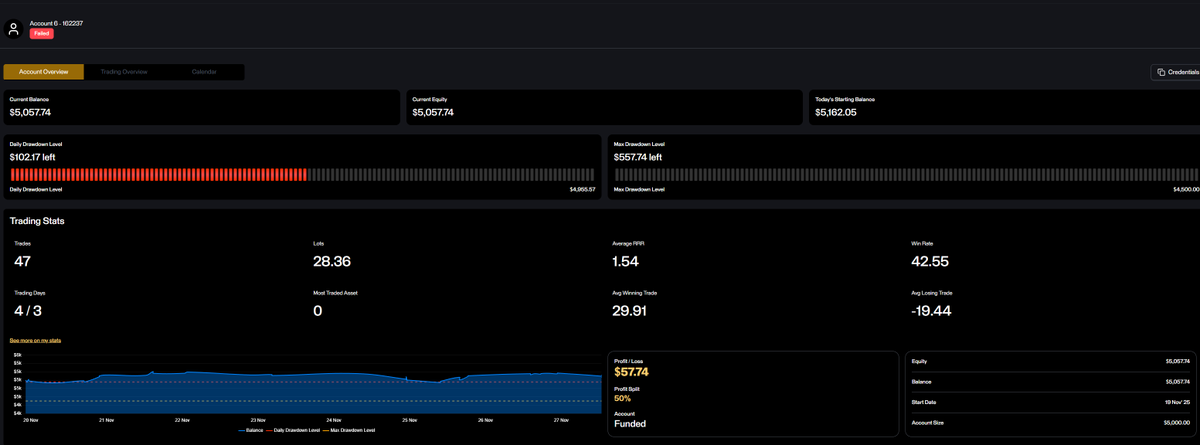Click the Max Drawdown Level progress bar

pyautogui.click(x=906, y=174)
